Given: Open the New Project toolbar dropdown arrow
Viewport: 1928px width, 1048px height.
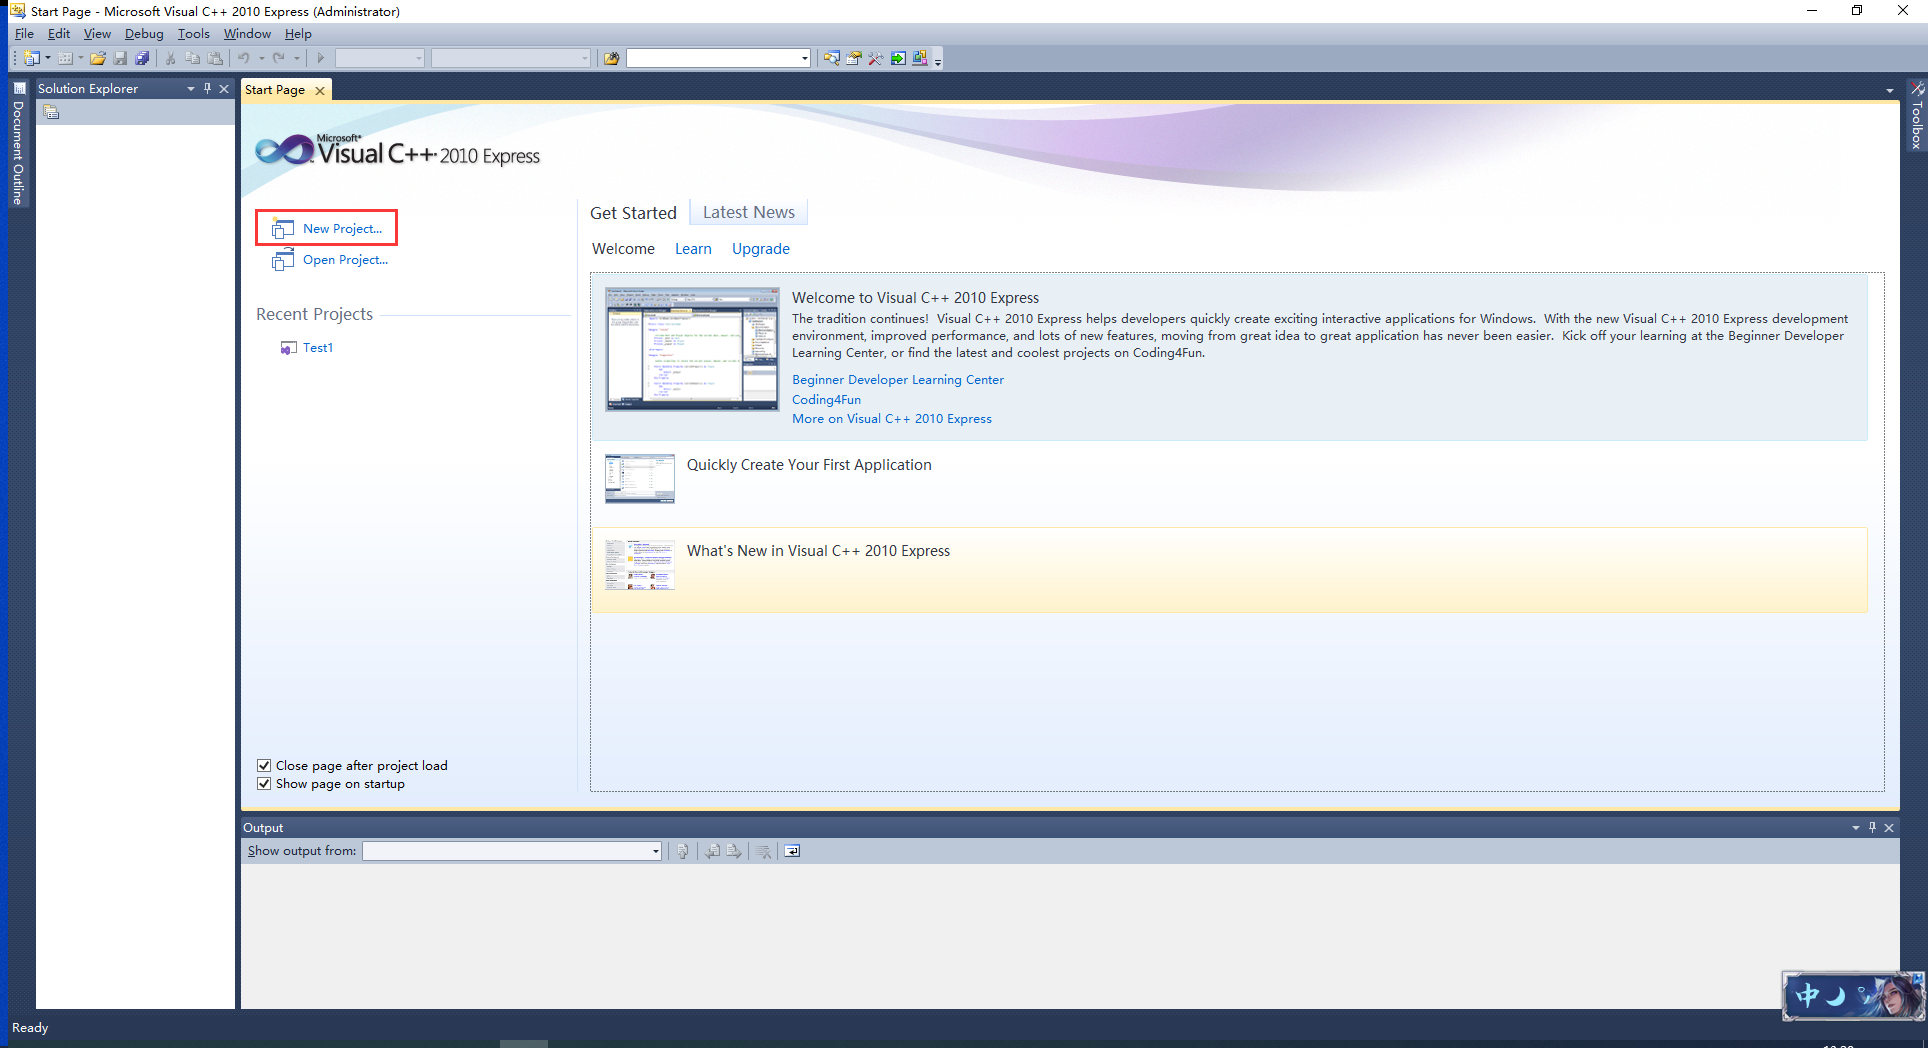Looking at the screenshot, I should pos(48,58).
